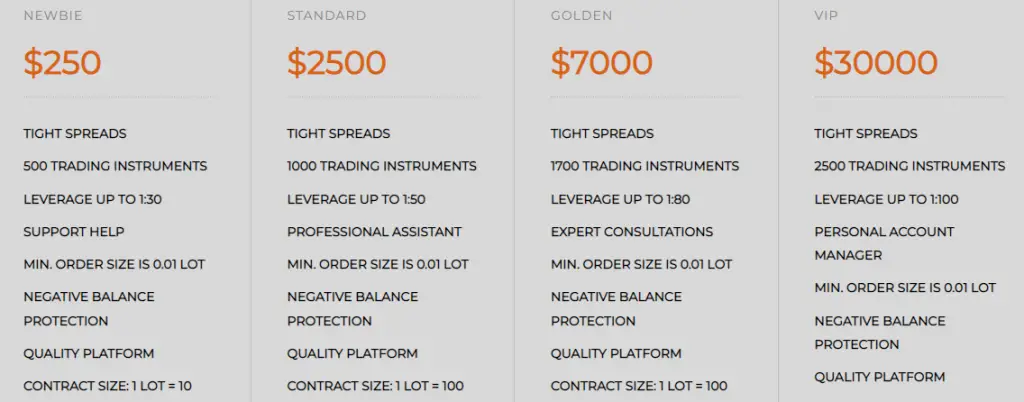
Task: Click 1700 TRADING INSTRUMENTS line
Action: click(x=644, y=166)
